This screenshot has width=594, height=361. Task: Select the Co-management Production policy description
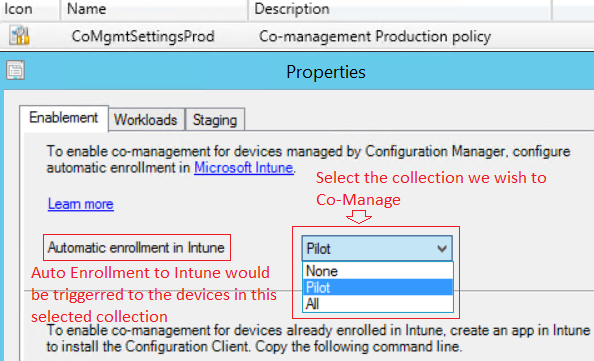[x=375, y=36]
